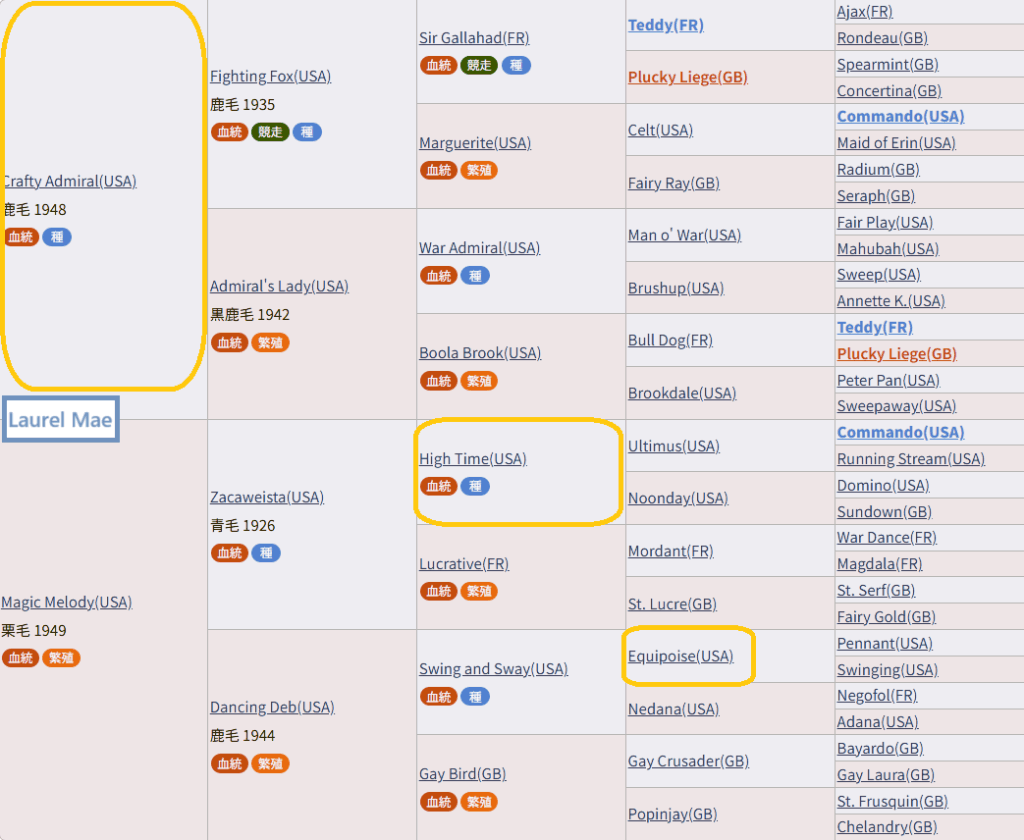Click the Laurel Mae label box
This screenshot has height=840, width=1024.
pyautogui.click(x=60, y=419)
